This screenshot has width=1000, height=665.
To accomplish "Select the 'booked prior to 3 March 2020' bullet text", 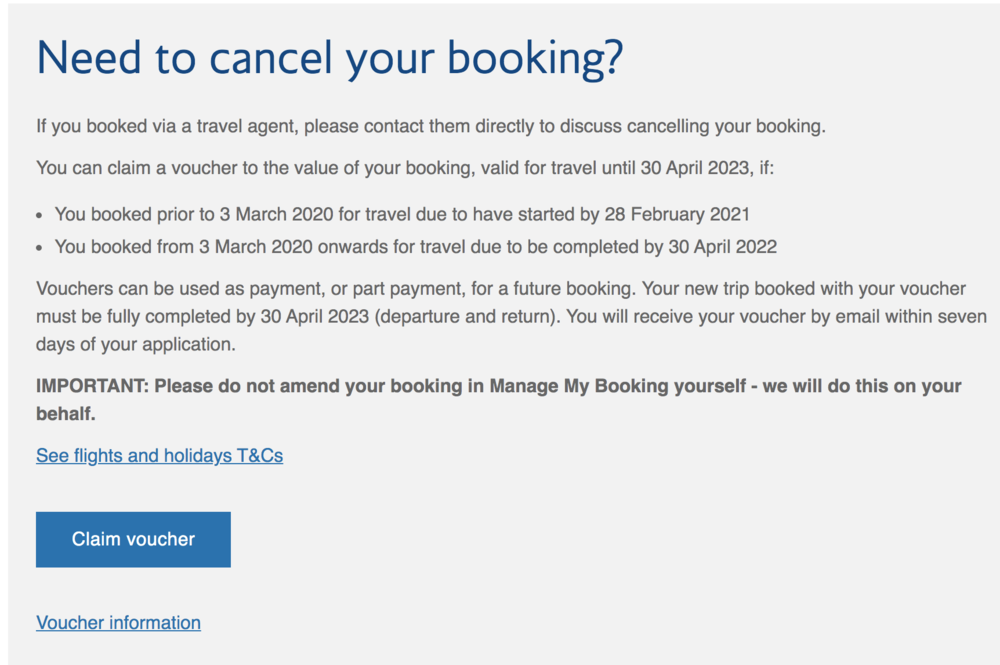I will pos(402,214).
